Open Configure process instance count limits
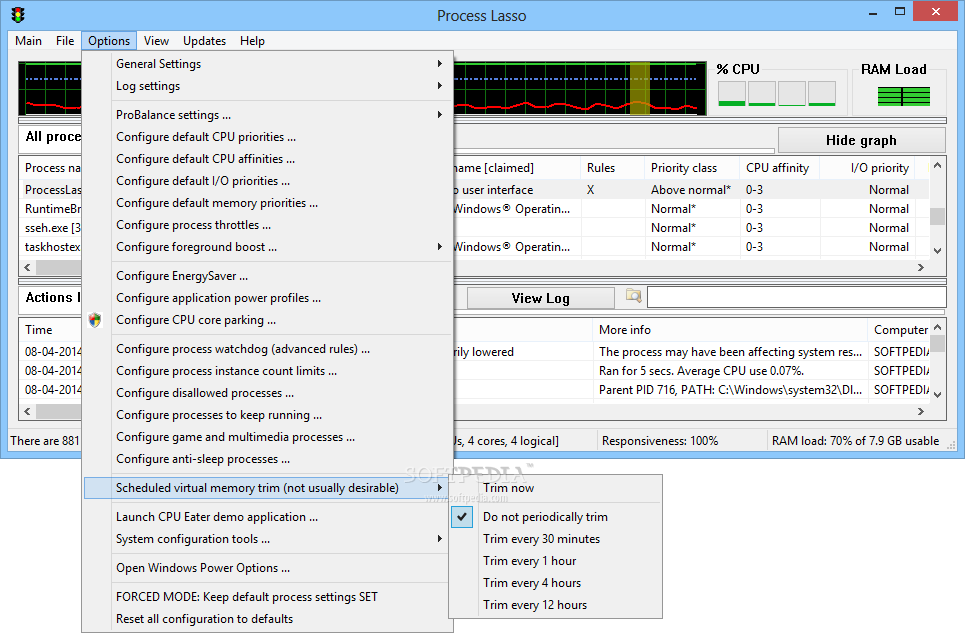Viewport: 965px width, 633px height. (x=268, y=372)
